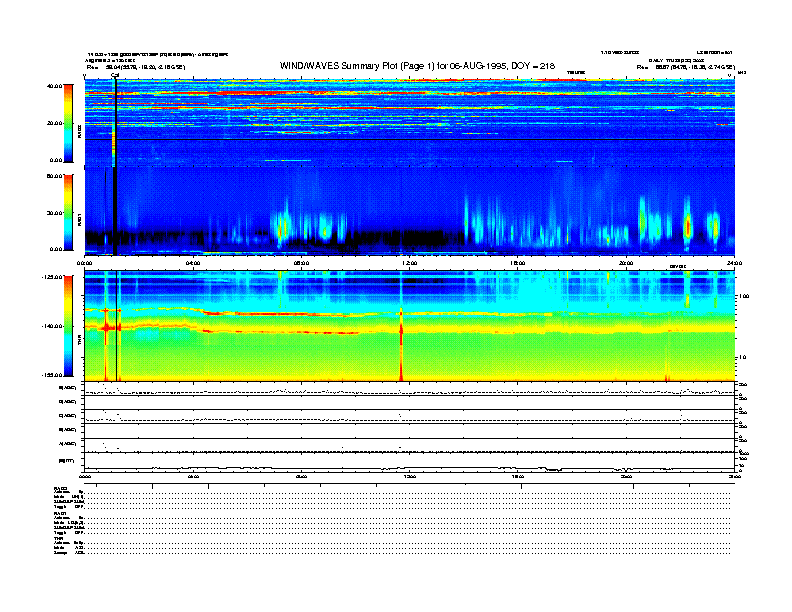The width and height of the screenshot is (792, 612).
Task: Click the 08:00 time axis label
Action: click(x=301, y=263)
